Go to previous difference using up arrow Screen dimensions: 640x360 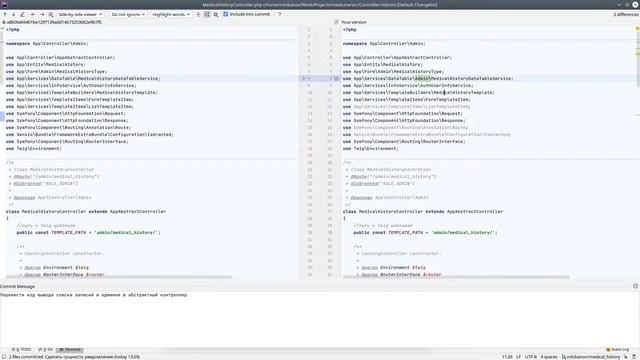click(5, 14)
